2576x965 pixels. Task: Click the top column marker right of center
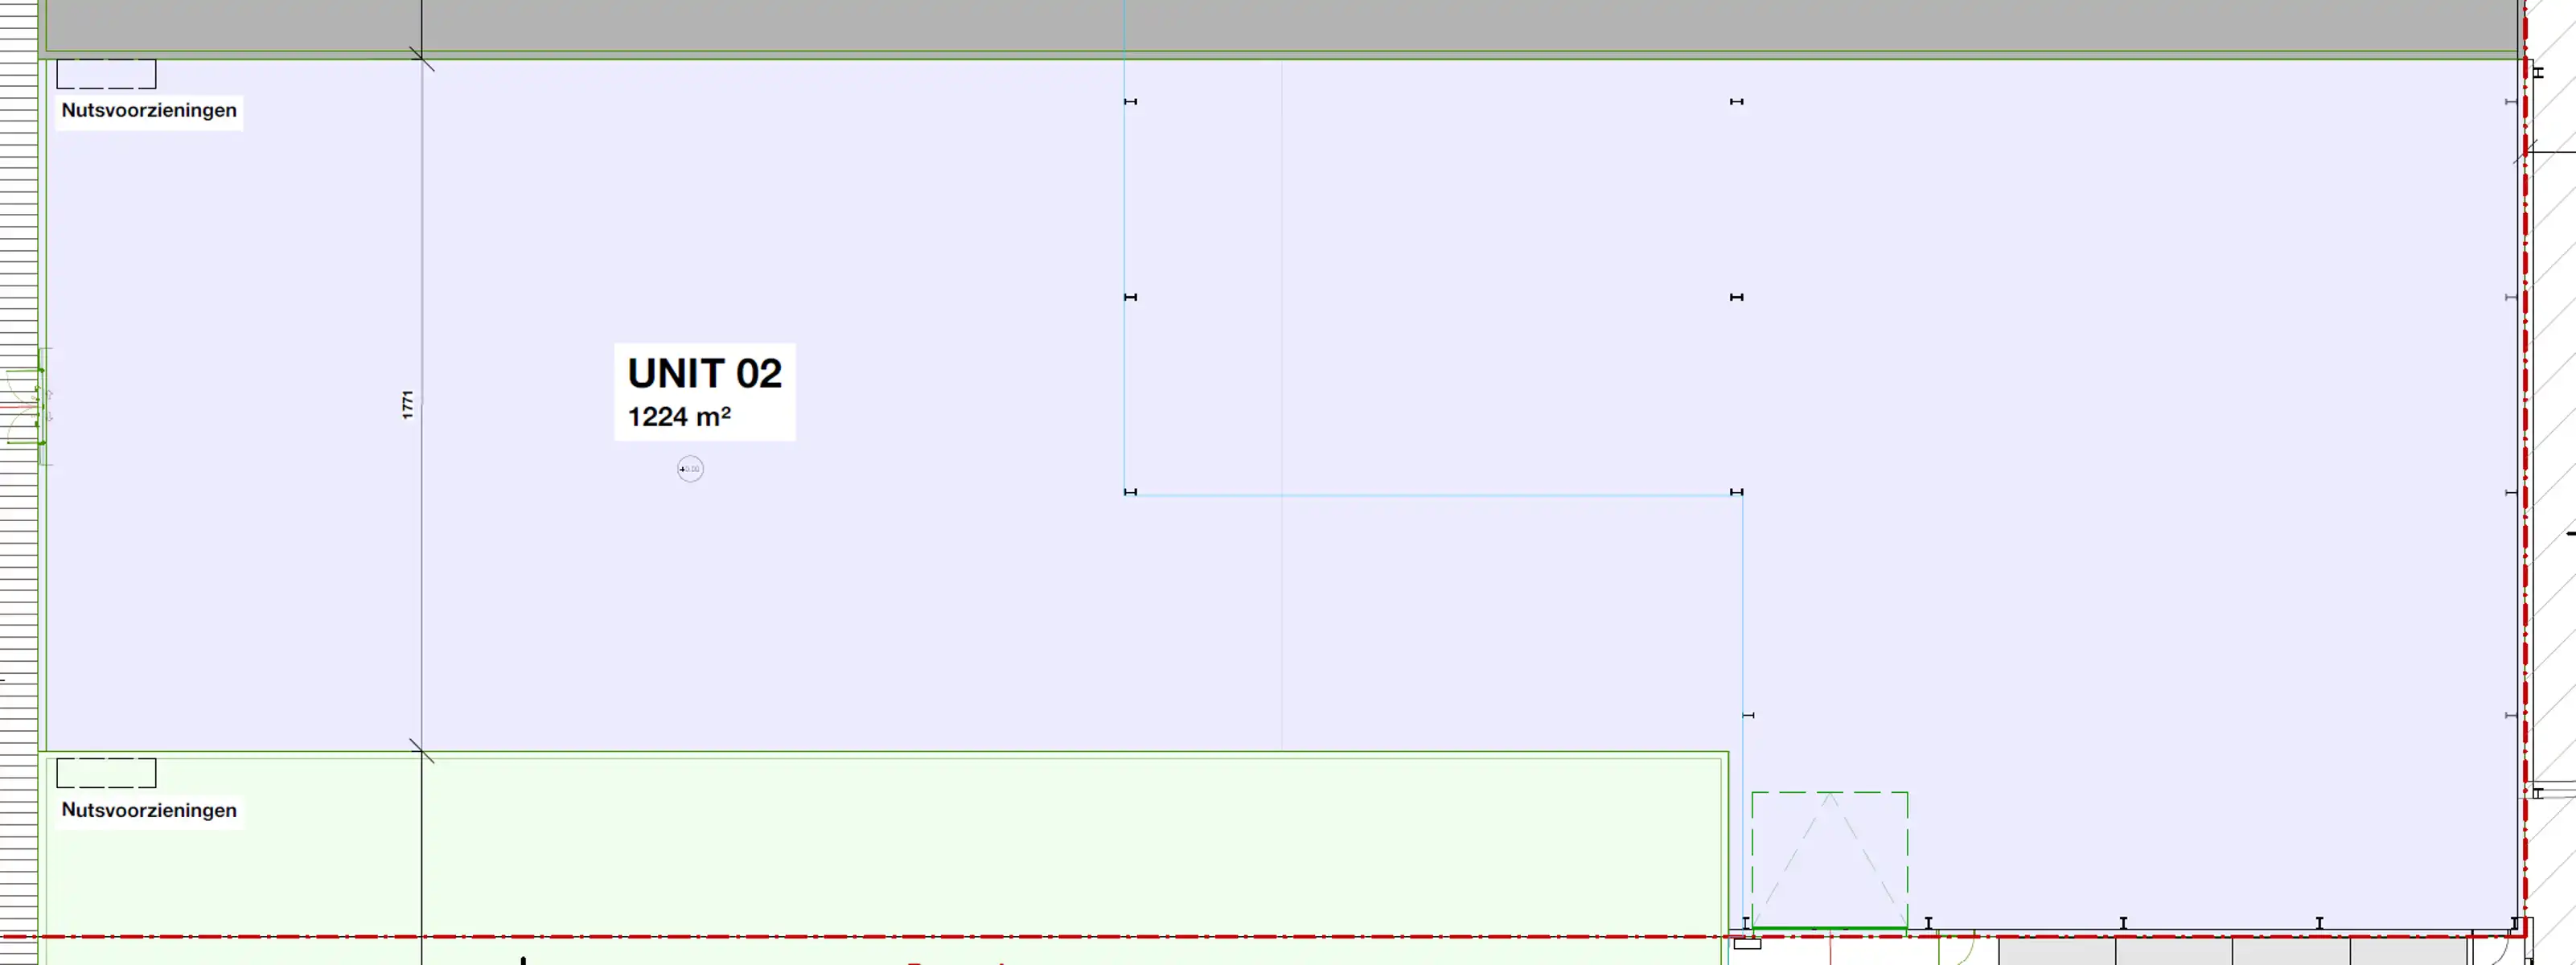point(1736,102)
